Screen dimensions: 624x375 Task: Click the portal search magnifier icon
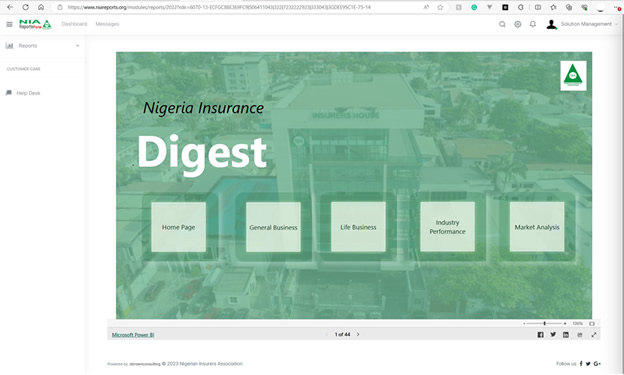[x=502, y=24]
